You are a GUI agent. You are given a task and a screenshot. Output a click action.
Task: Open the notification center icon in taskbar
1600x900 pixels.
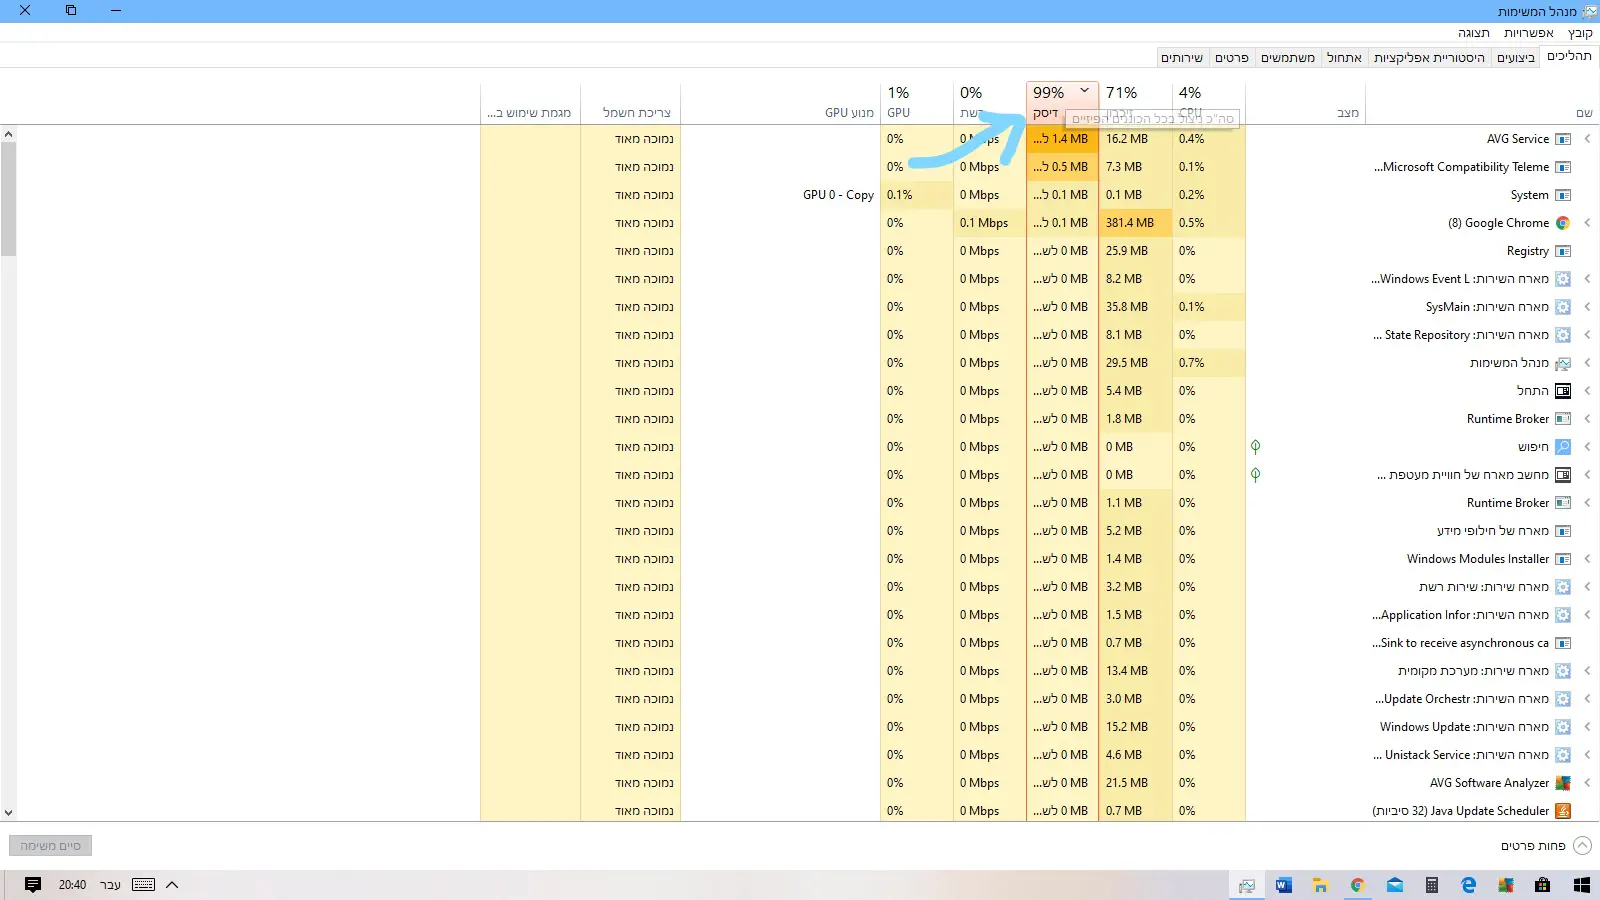(x=33, y=885)
